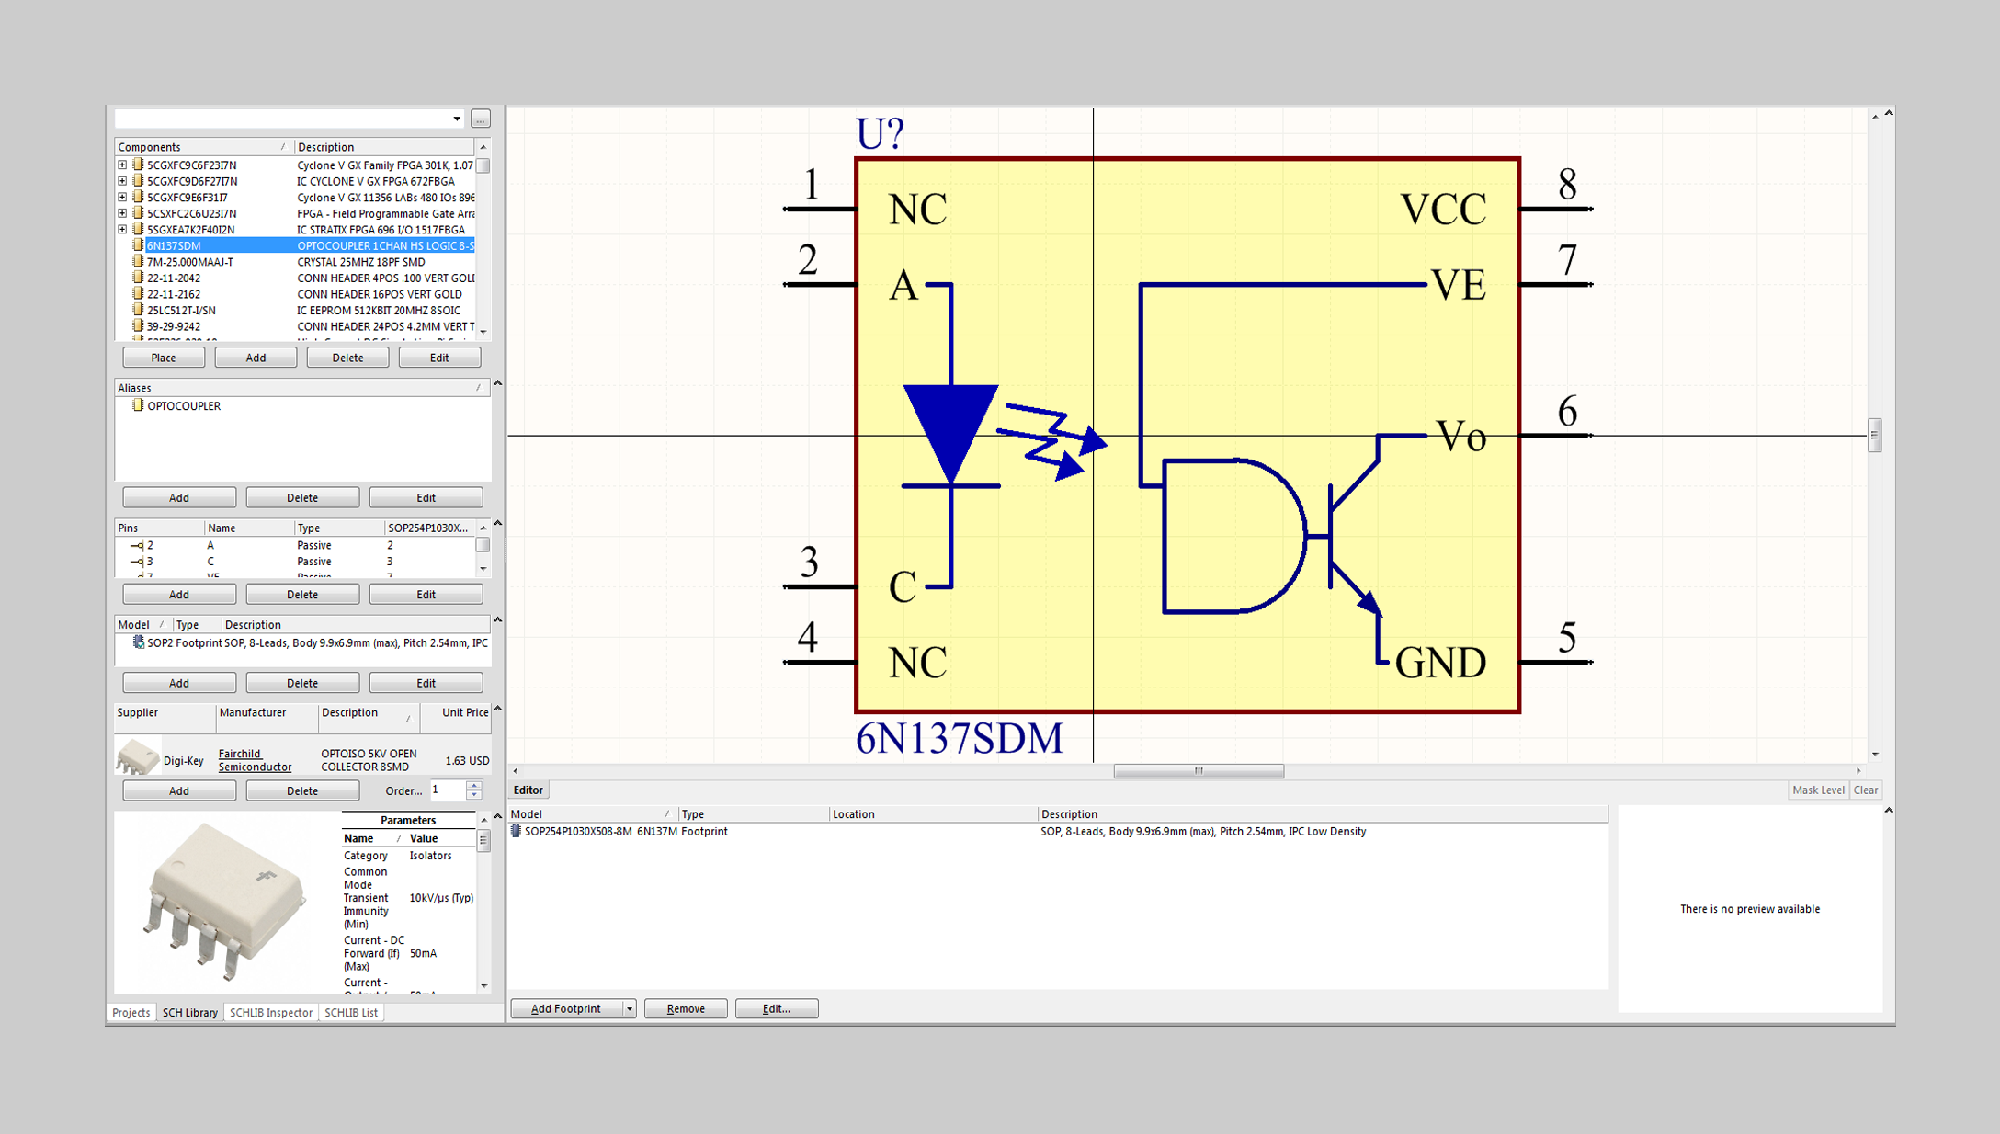Click the large optocoupler package preview image
This screenshot has width=2000, height=1134.
(x=226, y=902)
